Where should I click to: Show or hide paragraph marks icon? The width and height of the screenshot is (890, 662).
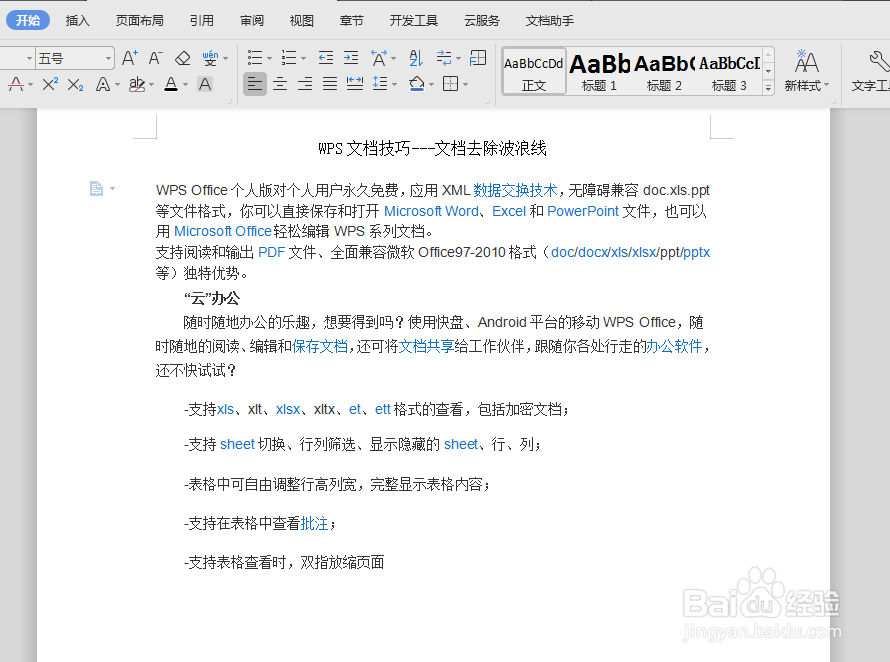coord(444,58)
